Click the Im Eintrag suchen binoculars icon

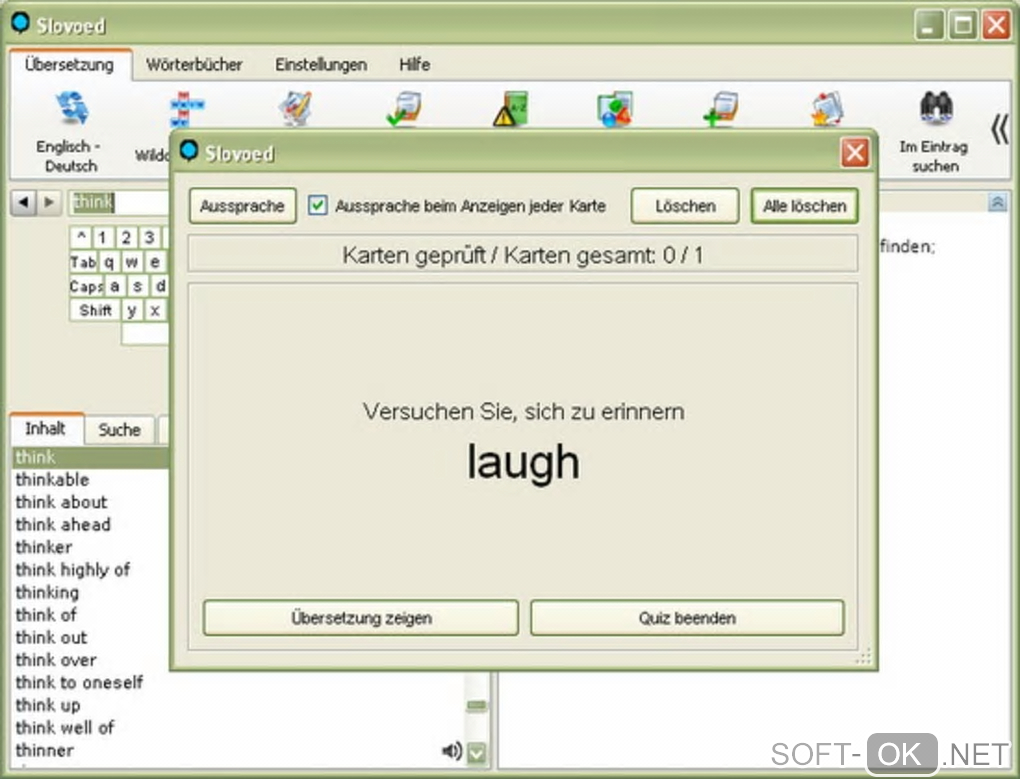click(x=936, y=107)
